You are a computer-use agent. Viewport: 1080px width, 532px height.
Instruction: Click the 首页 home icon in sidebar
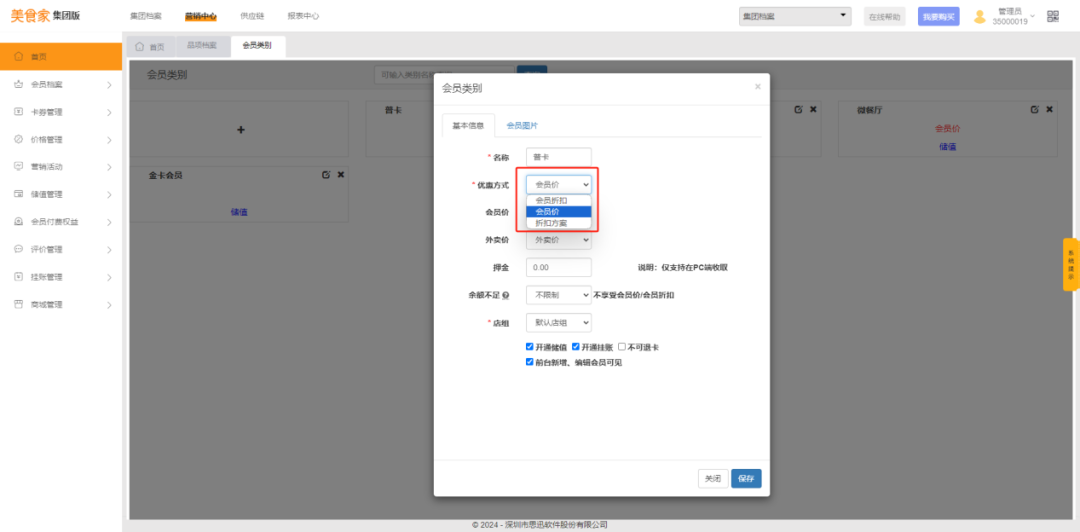coord(19,57)
